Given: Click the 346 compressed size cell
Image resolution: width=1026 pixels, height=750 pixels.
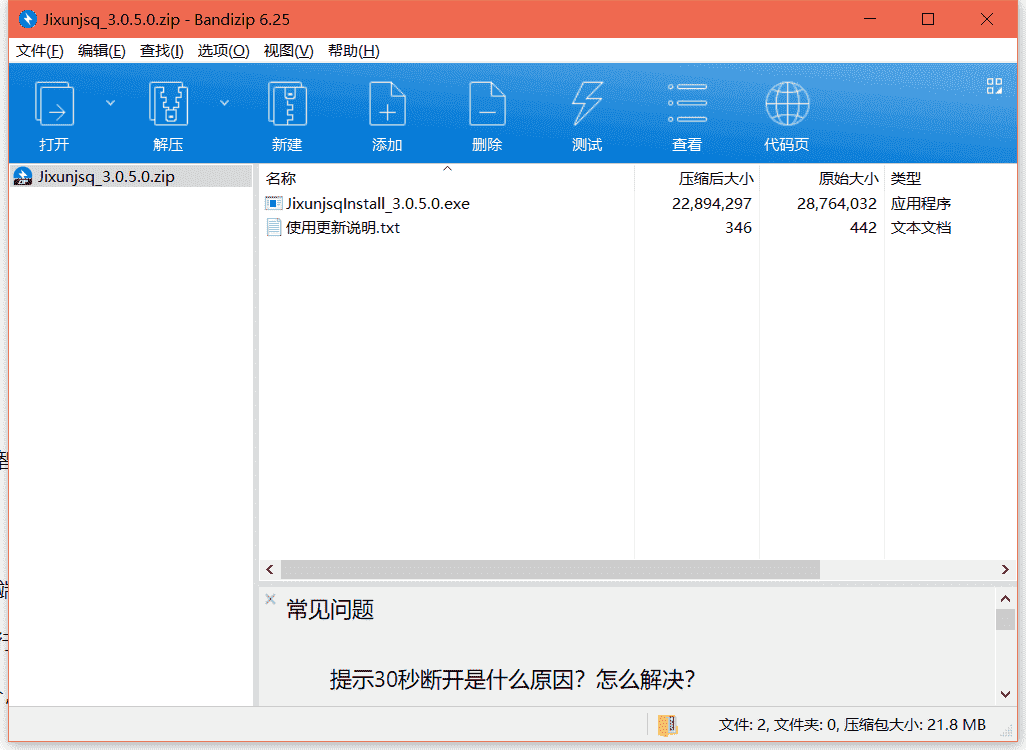Looking at the screenshot, I should click(738, 228).
